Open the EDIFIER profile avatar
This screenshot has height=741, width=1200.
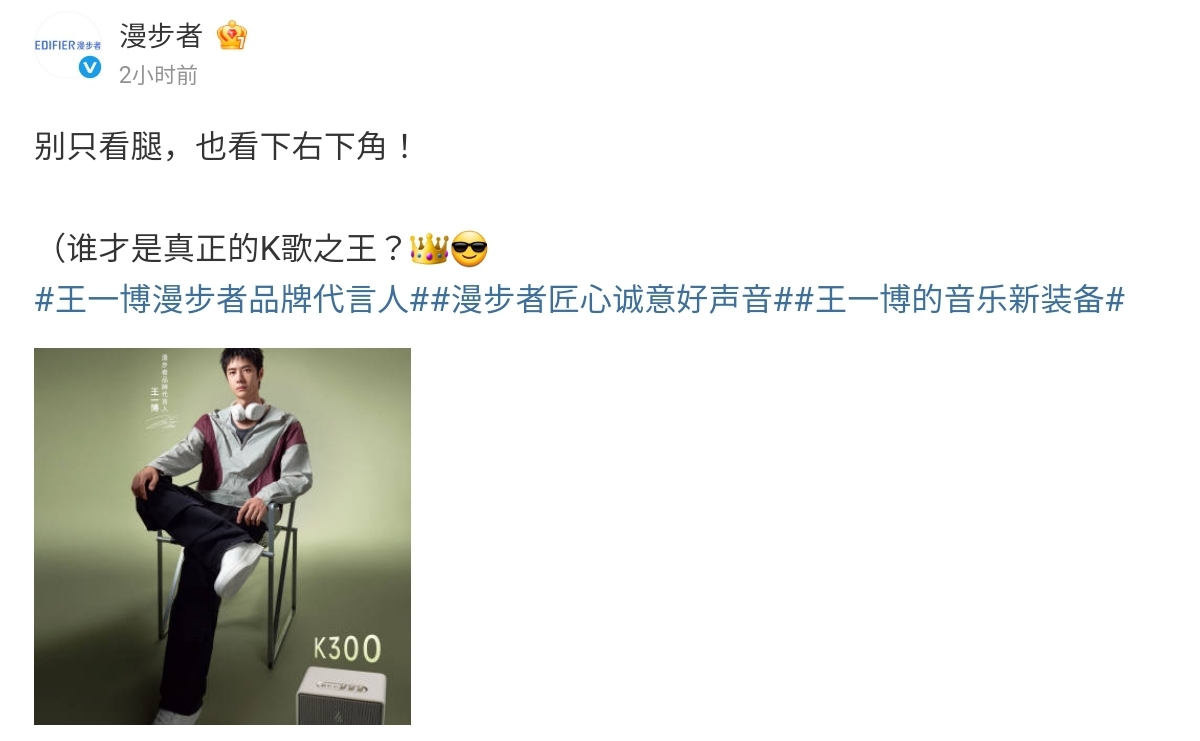point(68,45)
